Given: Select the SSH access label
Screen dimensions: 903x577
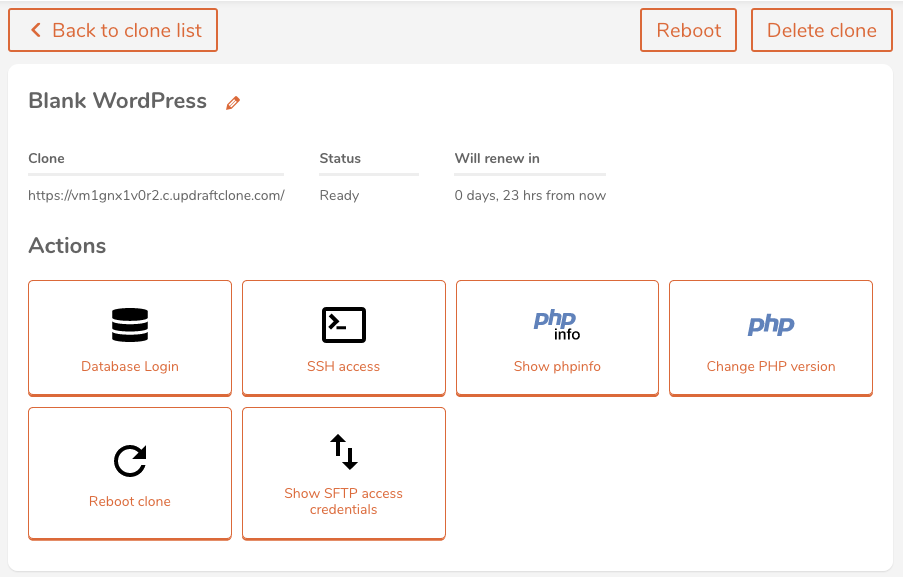Looking at the screenshot, I should 343,366.
